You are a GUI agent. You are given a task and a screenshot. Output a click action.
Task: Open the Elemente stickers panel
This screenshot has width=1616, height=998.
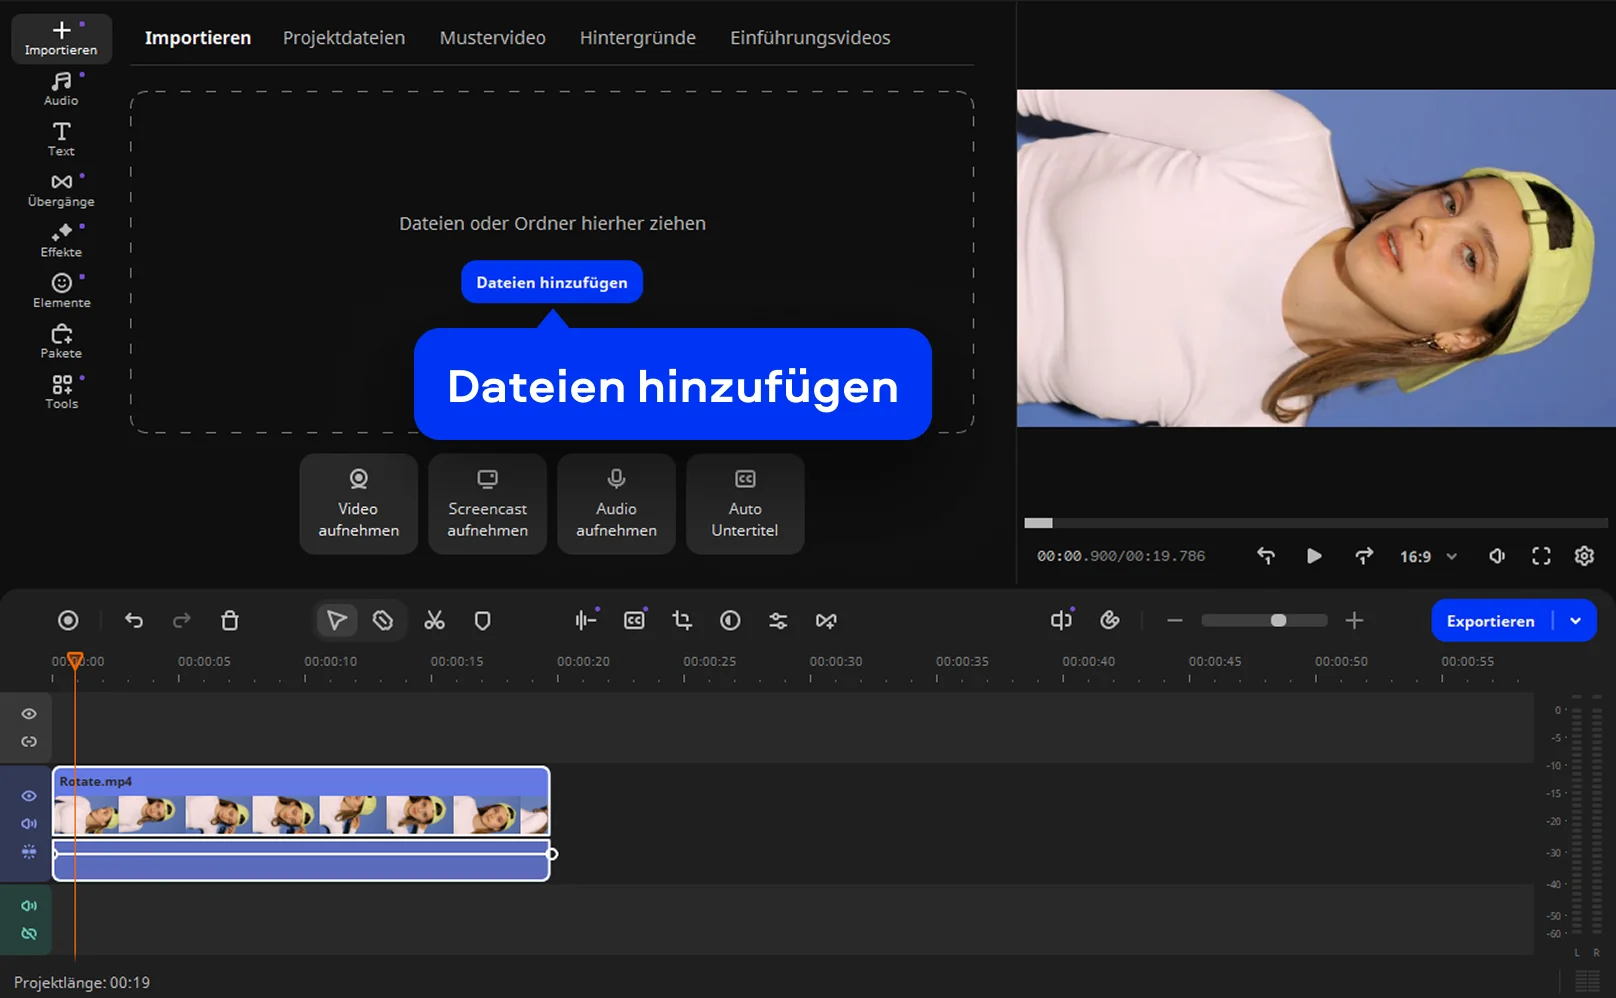(x=61, y=291)
